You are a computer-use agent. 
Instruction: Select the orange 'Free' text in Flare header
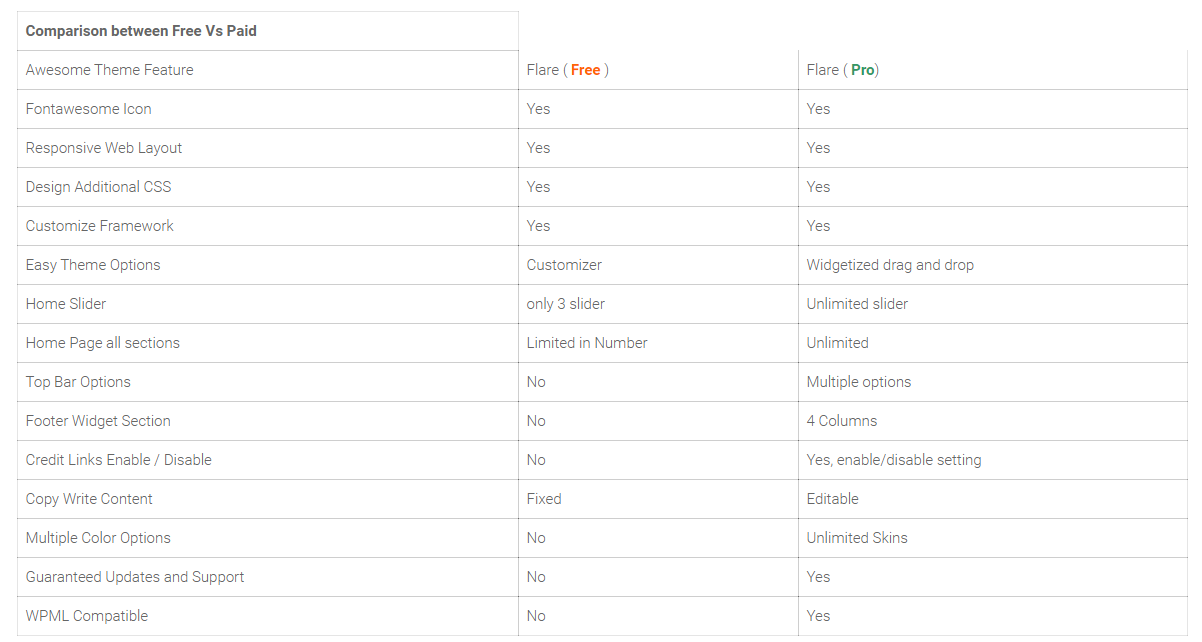pos(585,70)
